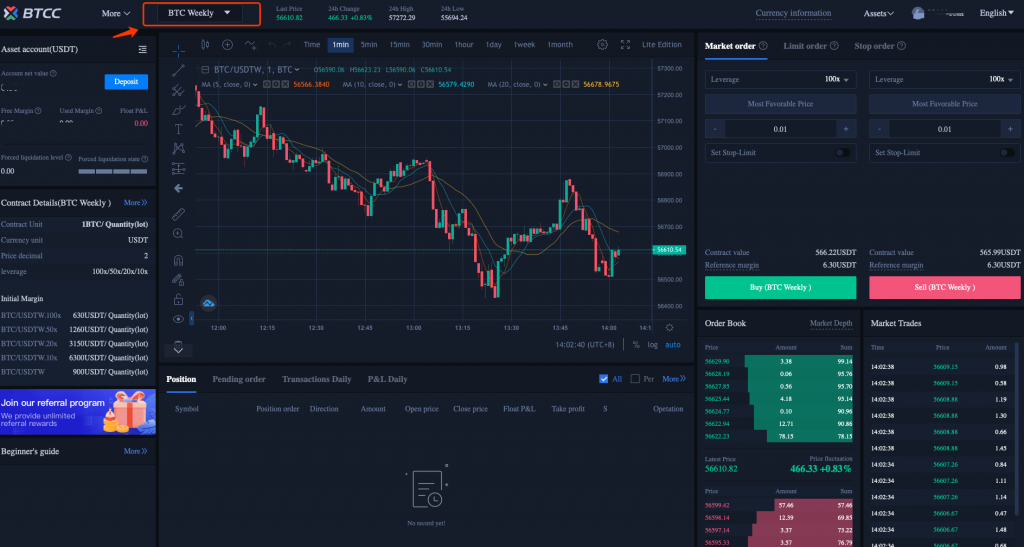Open the Pending order tab
Viewport: 1024px width, 547px height.
tap(238, 379)
